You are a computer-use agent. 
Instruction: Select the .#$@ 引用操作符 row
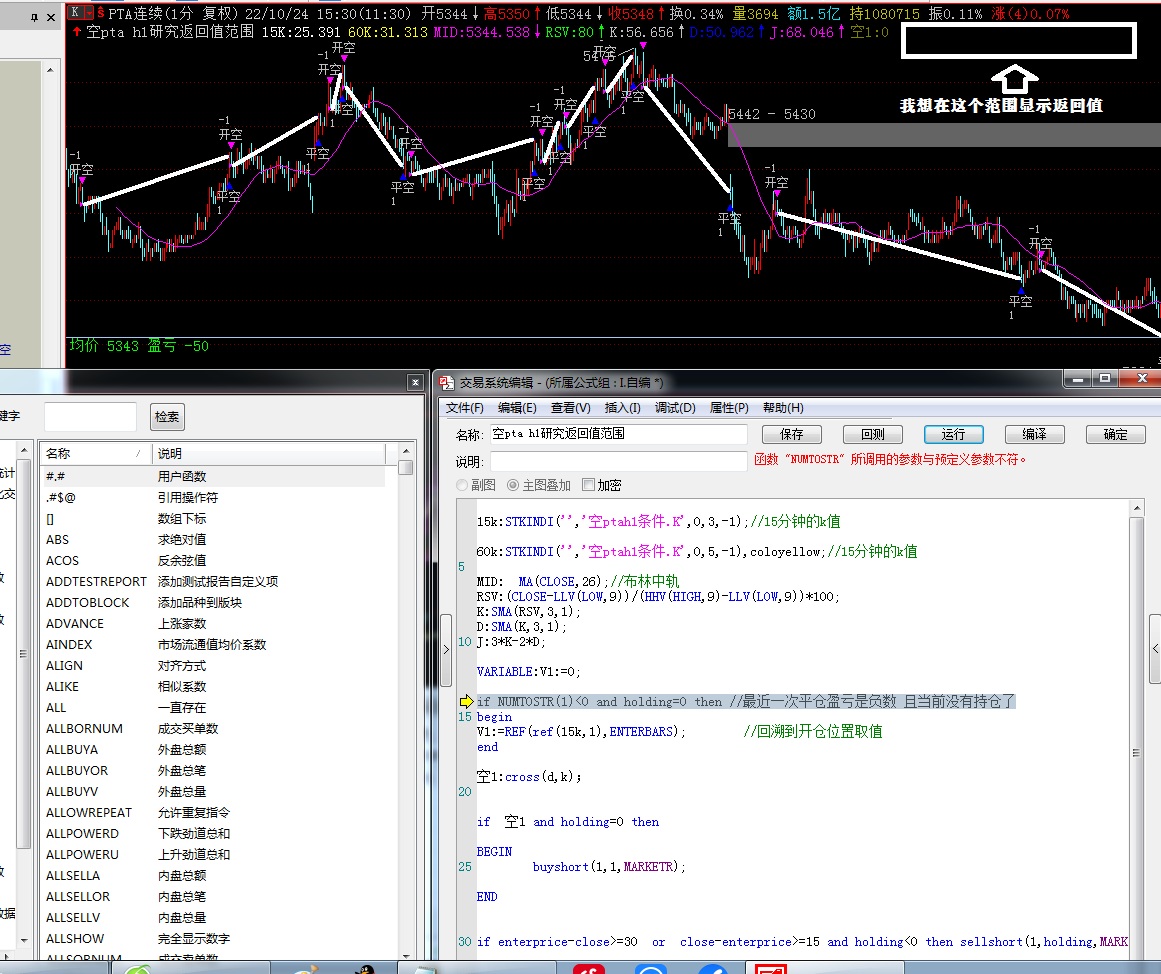point(213,497)
